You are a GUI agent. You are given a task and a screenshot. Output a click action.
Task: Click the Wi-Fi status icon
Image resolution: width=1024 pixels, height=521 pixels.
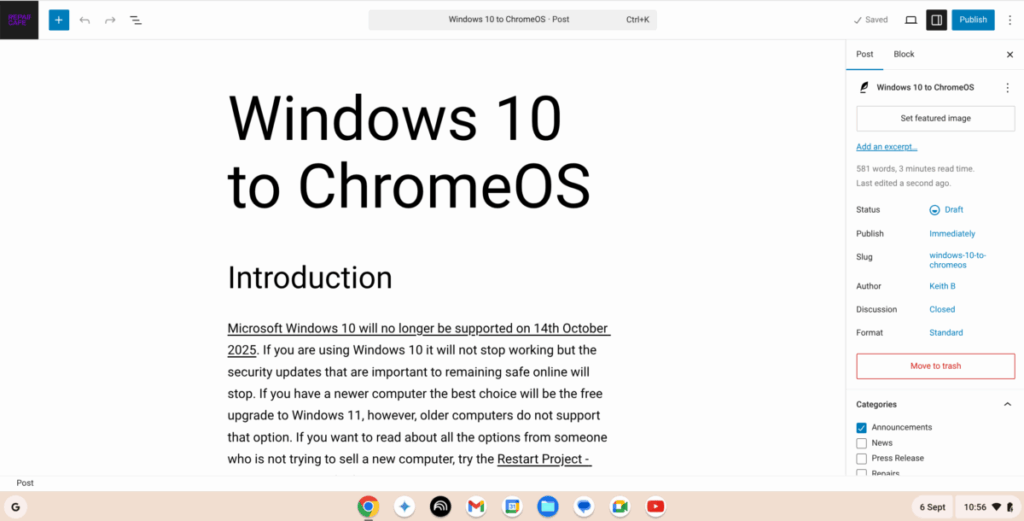click(997, 507)
